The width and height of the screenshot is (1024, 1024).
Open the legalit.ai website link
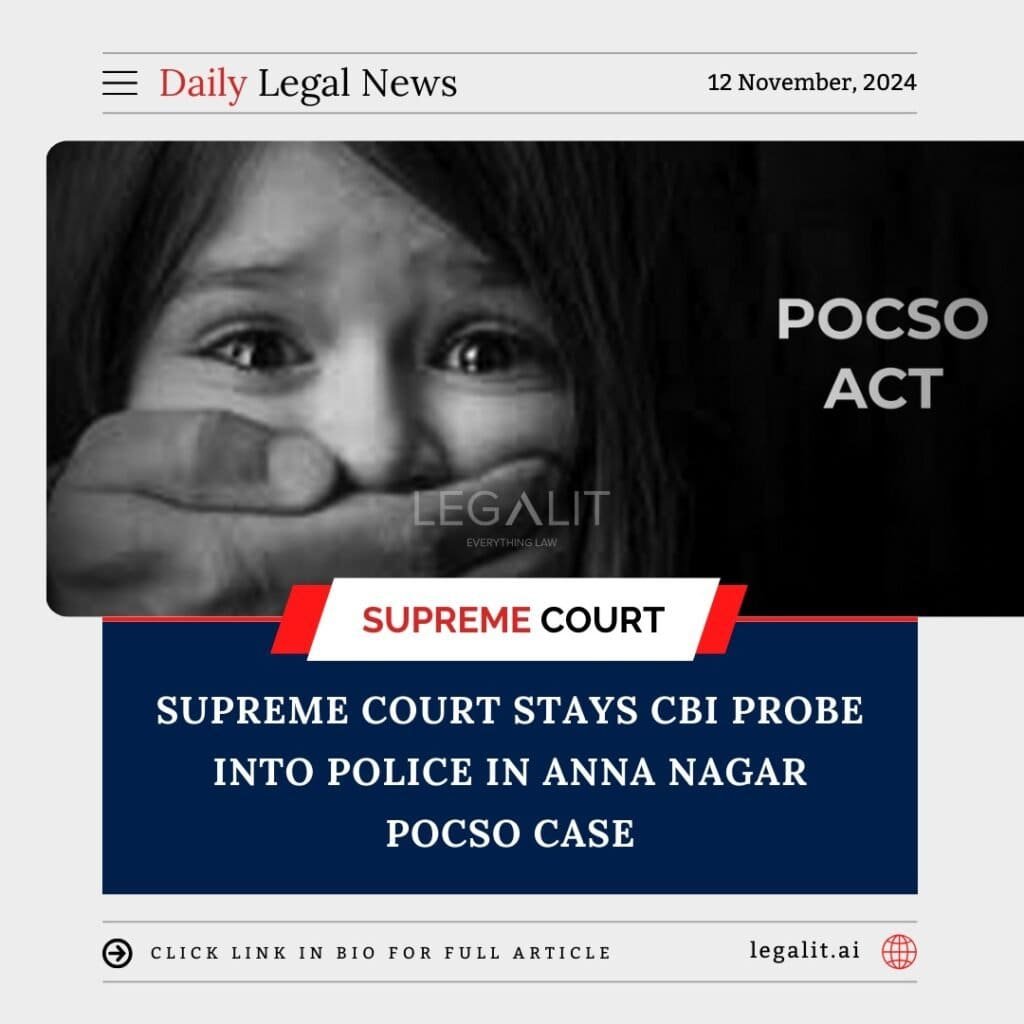click(x=805, y=950)
